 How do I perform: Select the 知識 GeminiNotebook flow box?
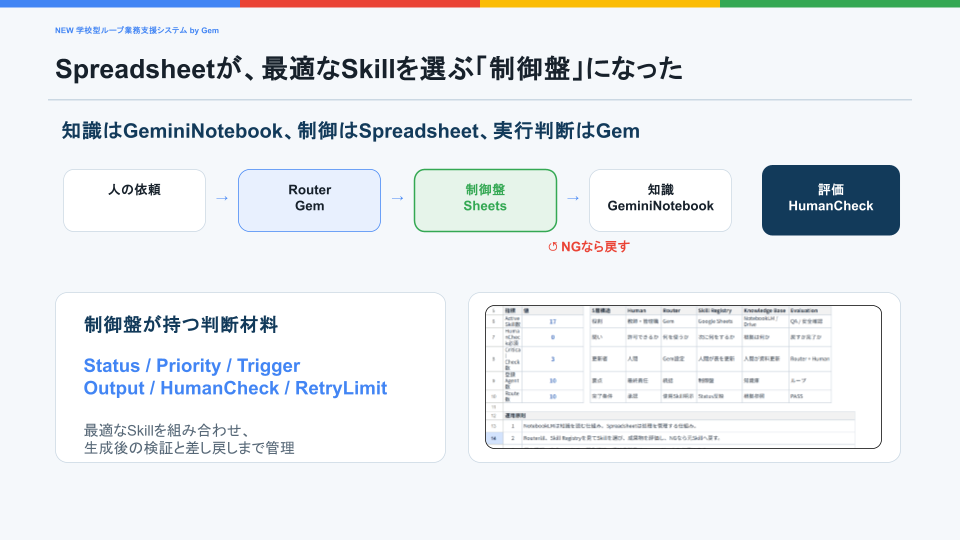click(x=660, y=200)
